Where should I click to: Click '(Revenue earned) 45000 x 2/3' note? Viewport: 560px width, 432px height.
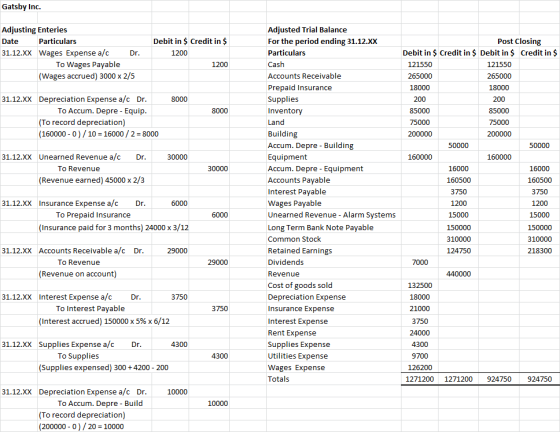[x=91, y=180]
